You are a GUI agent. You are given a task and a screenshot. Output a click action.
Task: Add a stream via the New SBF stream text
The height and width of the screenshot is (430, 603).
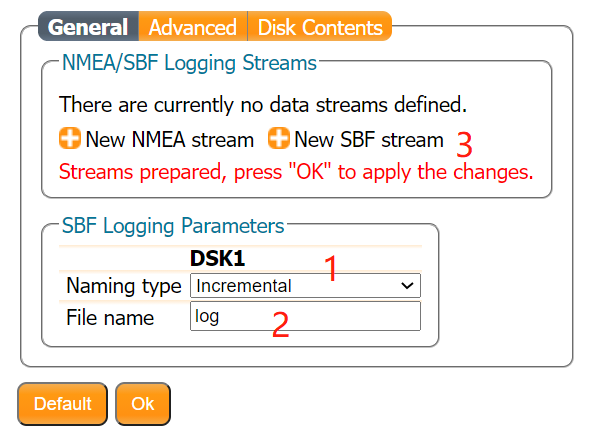(369, 140)
